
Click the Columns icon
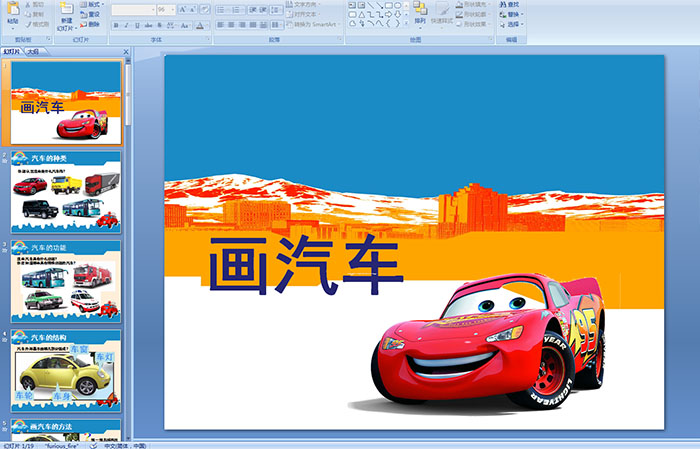(x=277, y=25)
